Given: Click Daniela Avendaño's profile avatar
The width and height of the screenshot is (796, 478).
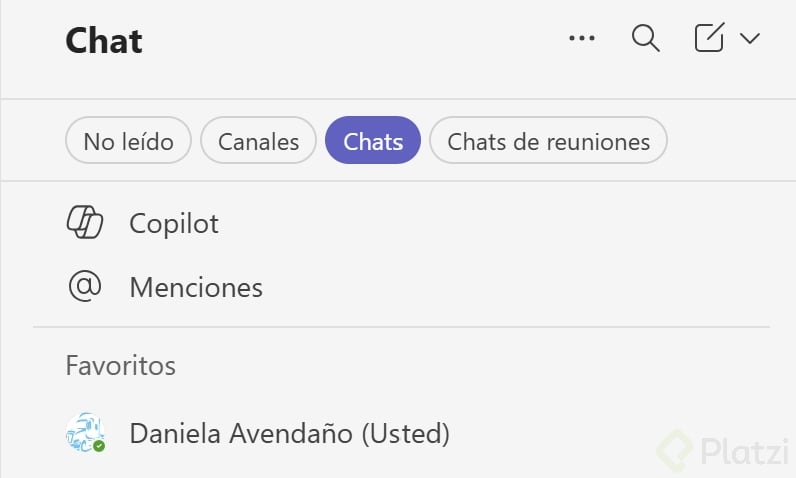Looking at the screenshot, I should pyautogui.click(x=83, y=432).
